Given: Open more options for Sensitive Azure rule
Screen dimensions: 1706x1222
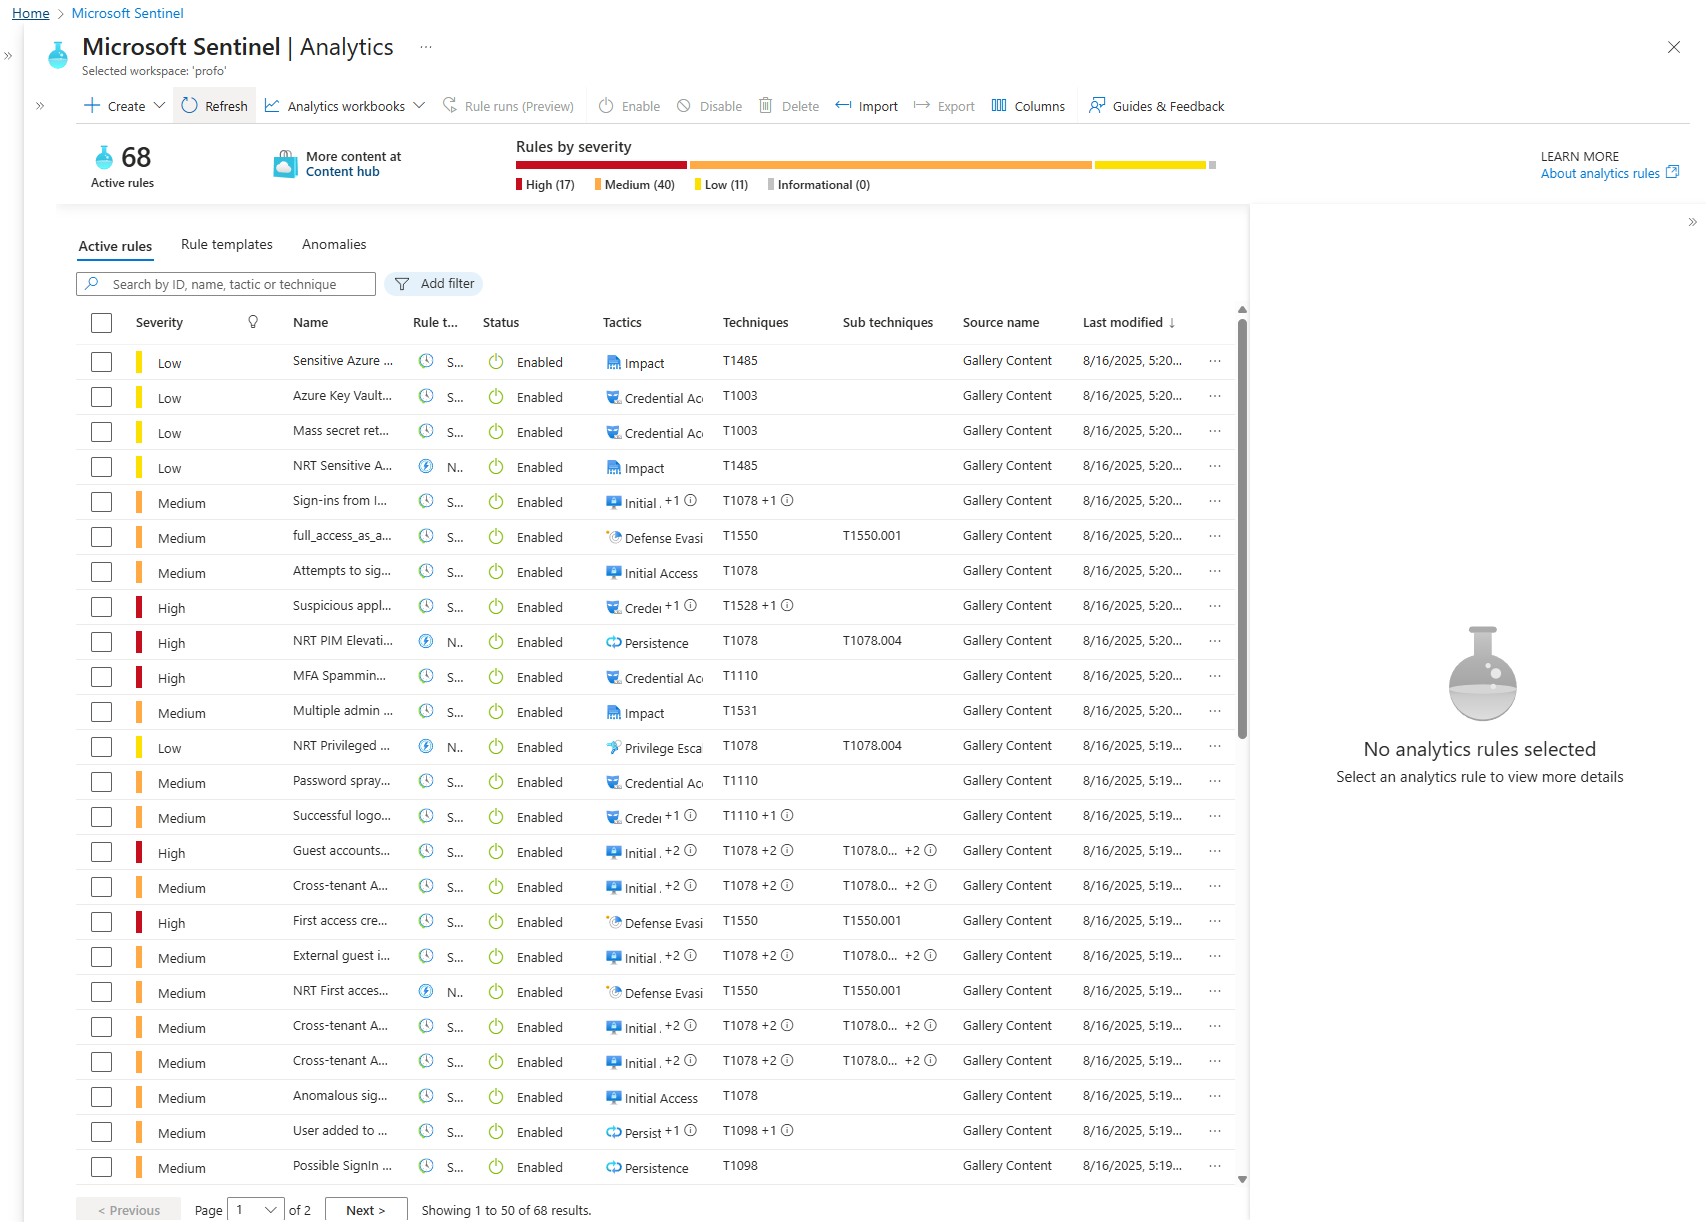Looking at the screenshot, I should pos(1215,361).
